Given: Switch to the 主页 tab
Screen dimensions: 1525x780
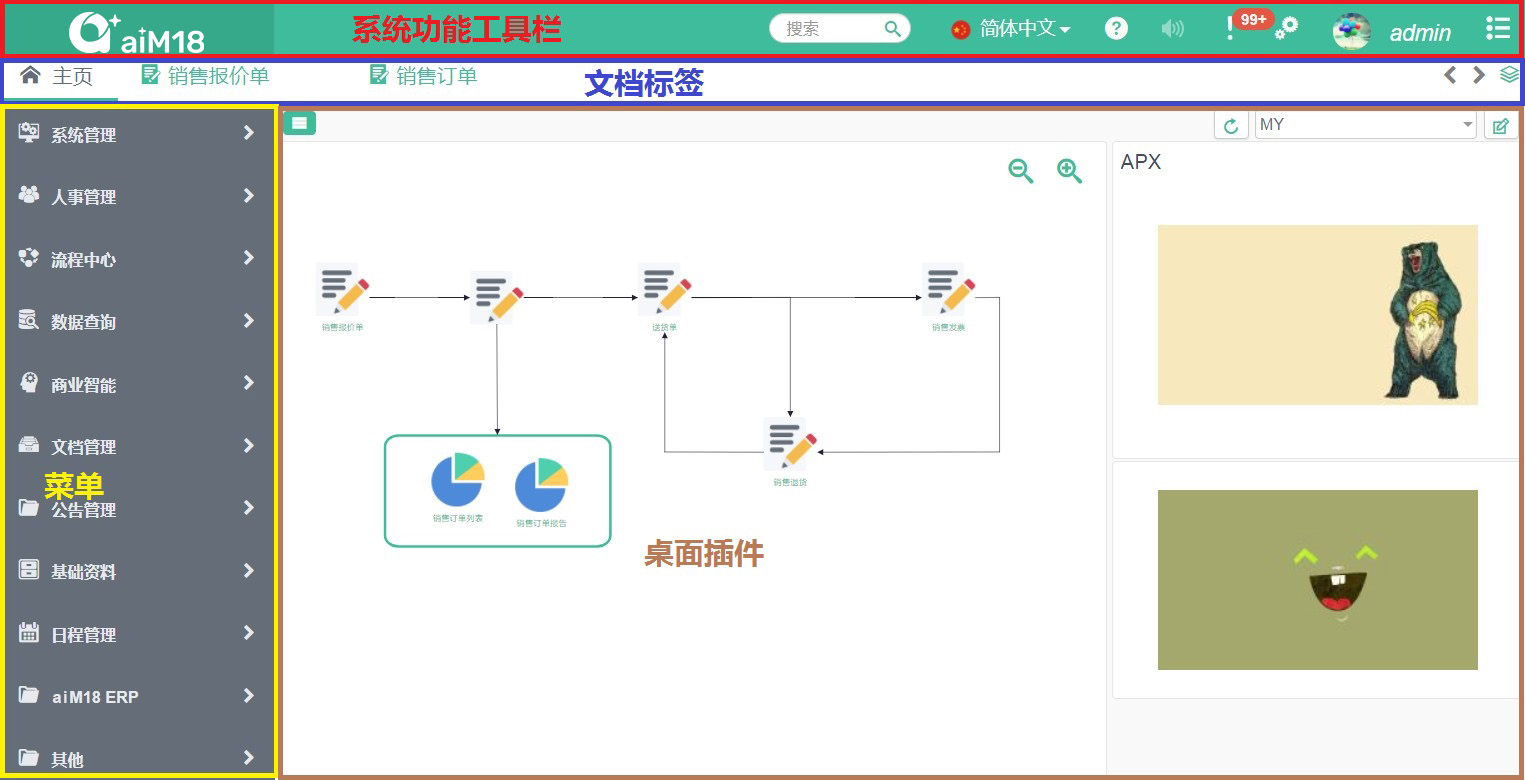Looking at the screenshot, I should point(57,76).
